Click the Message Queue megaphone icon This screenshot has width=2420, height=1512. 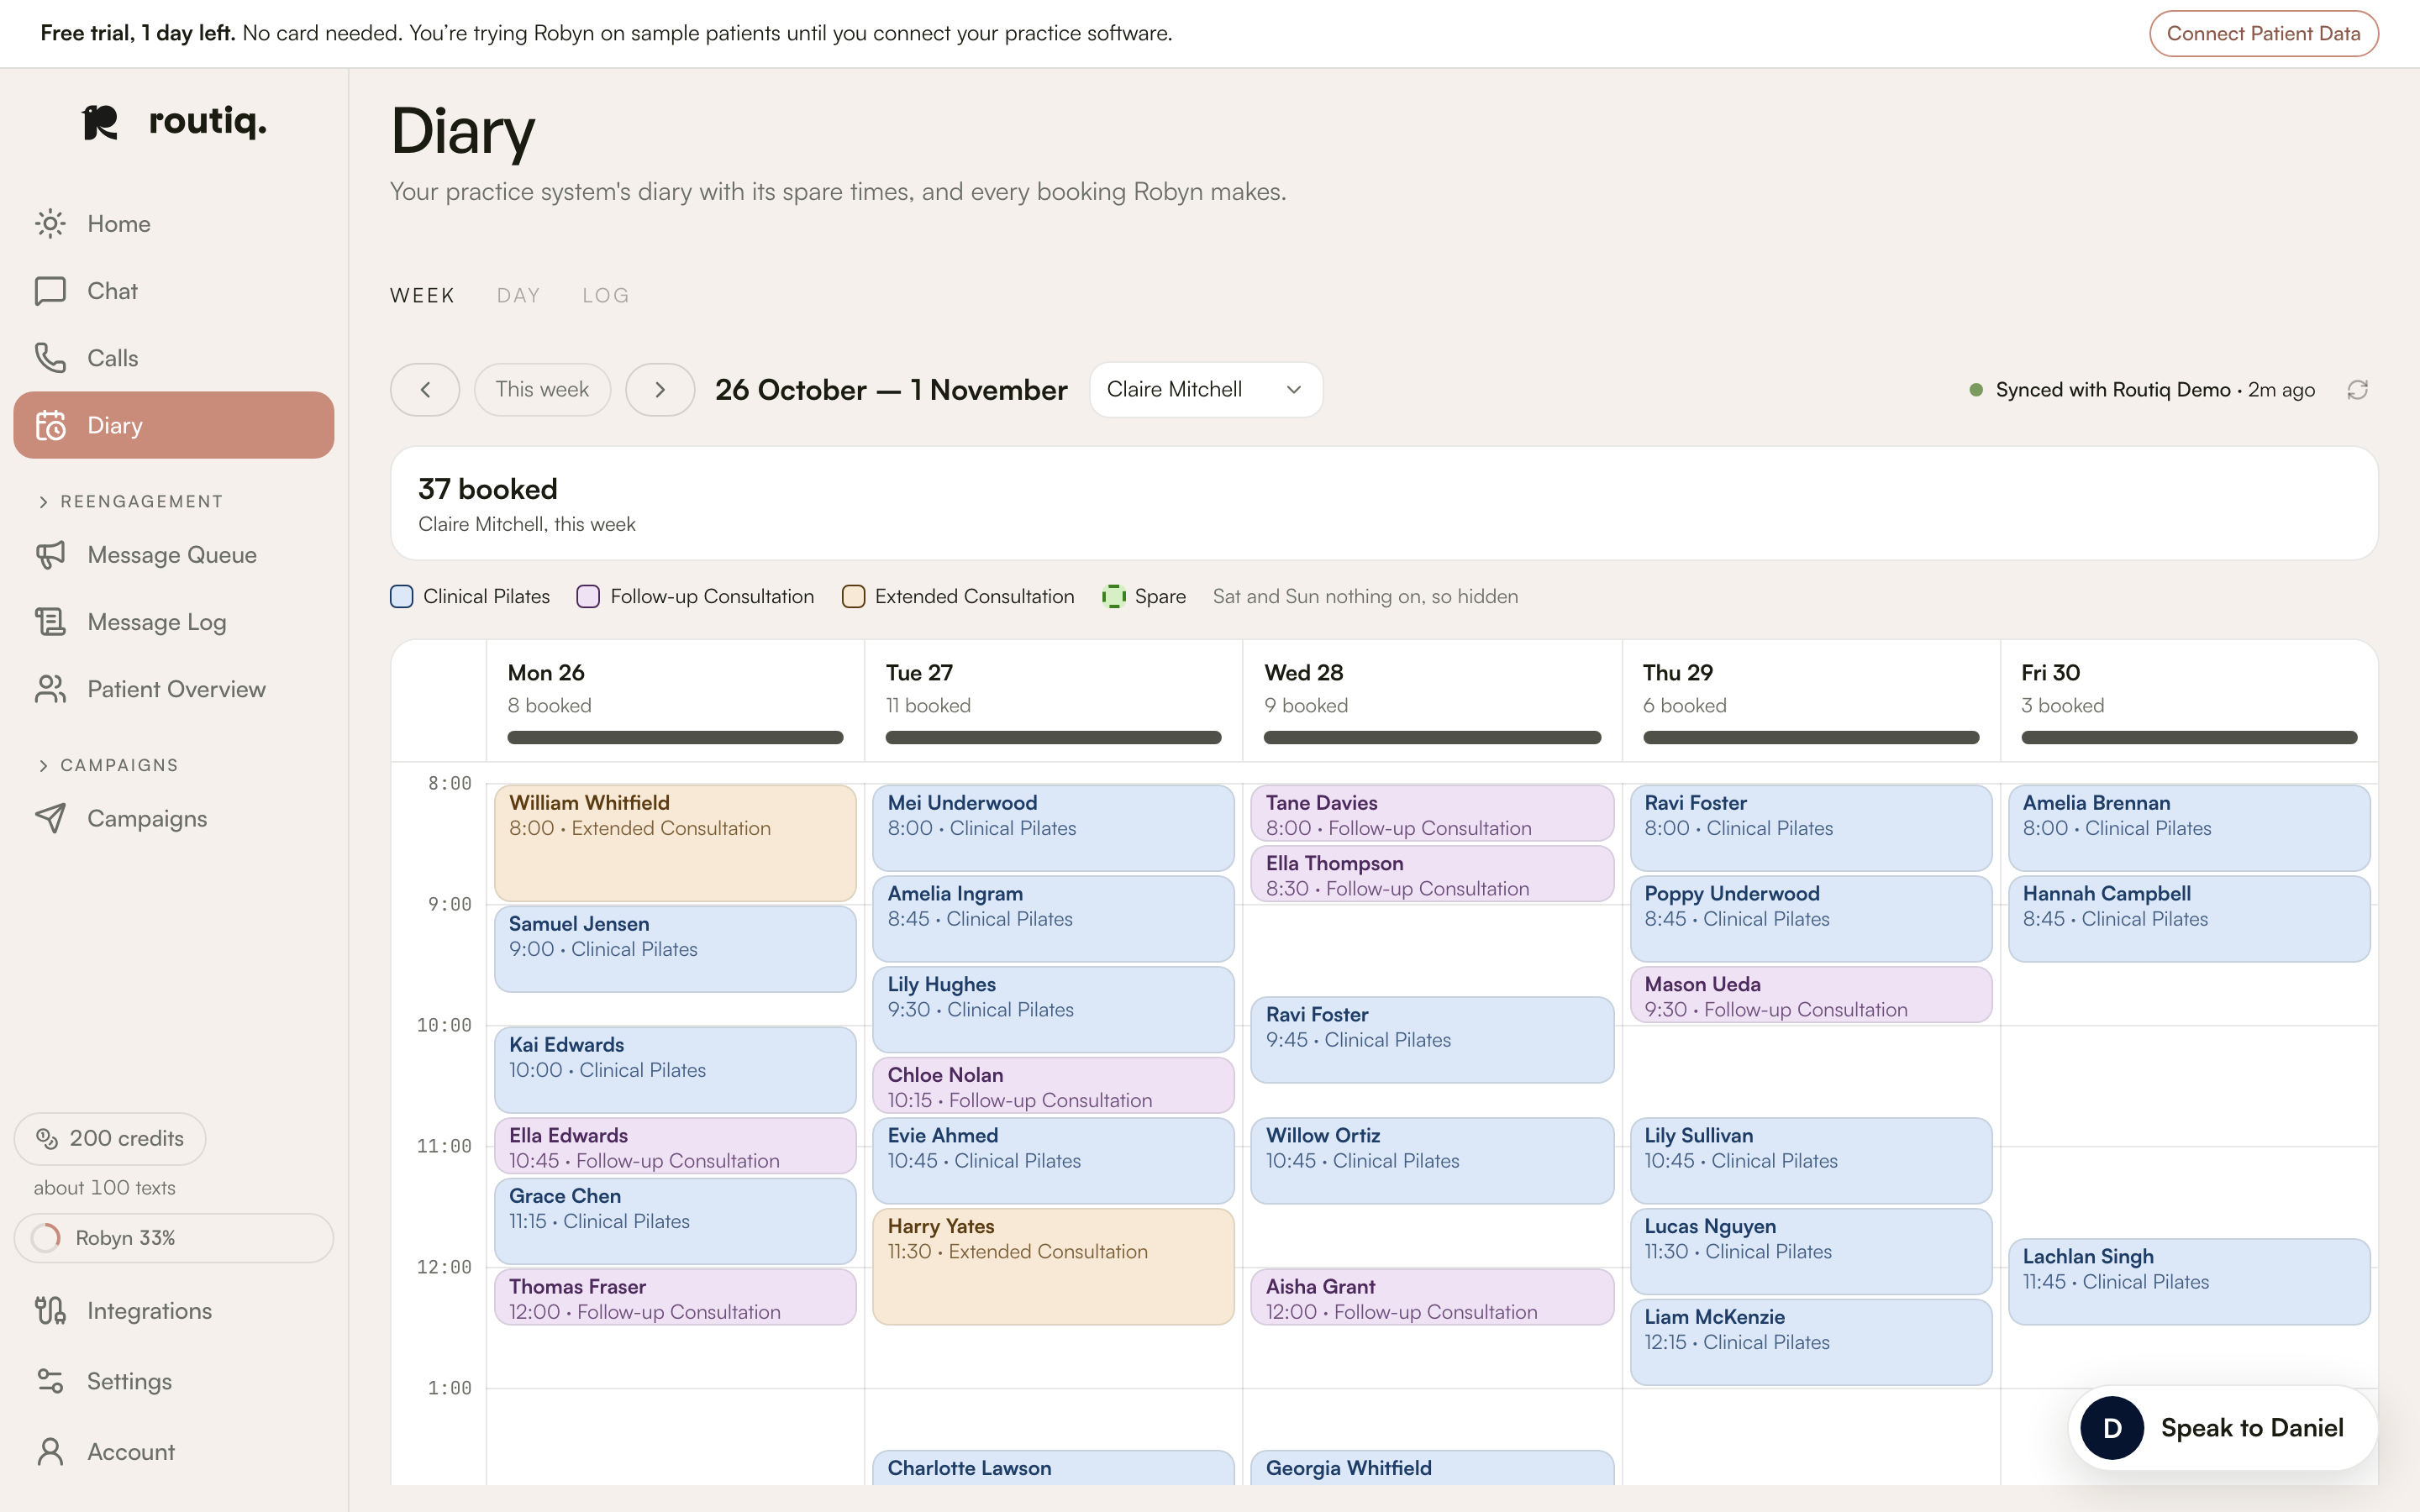click(50, 555)
